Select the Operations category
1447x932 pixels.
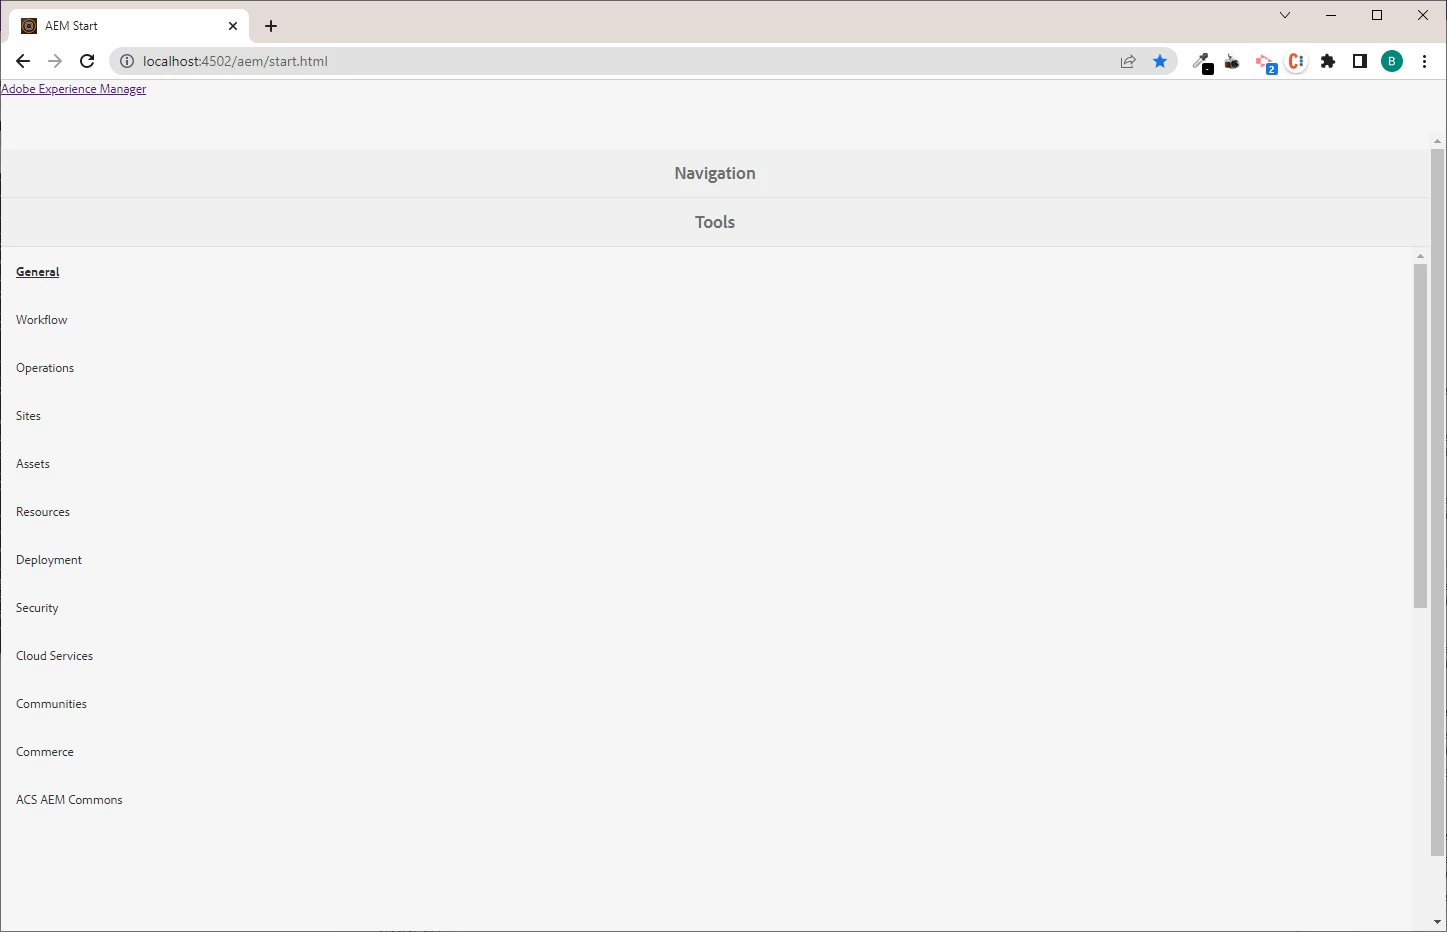pos(45,368)
